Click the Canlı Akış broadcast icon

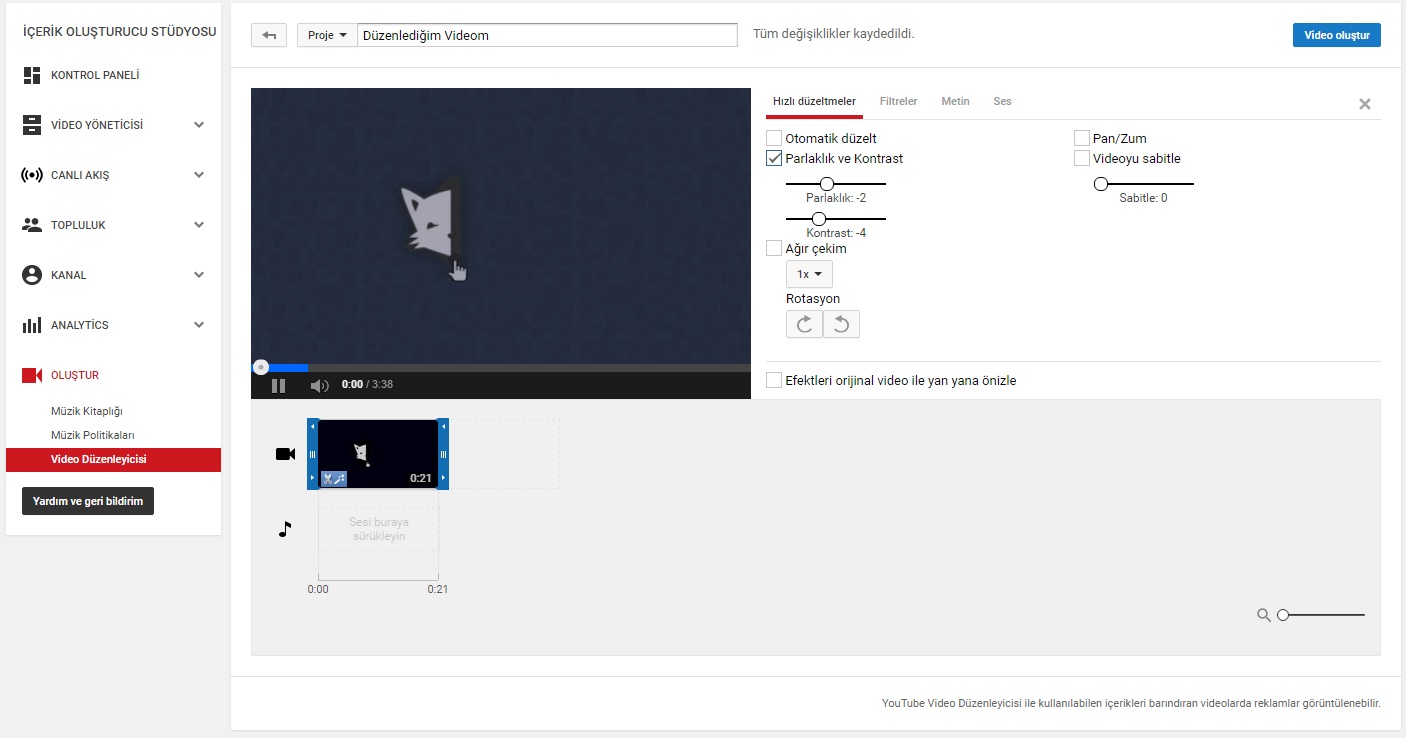[x=31, y=175]
